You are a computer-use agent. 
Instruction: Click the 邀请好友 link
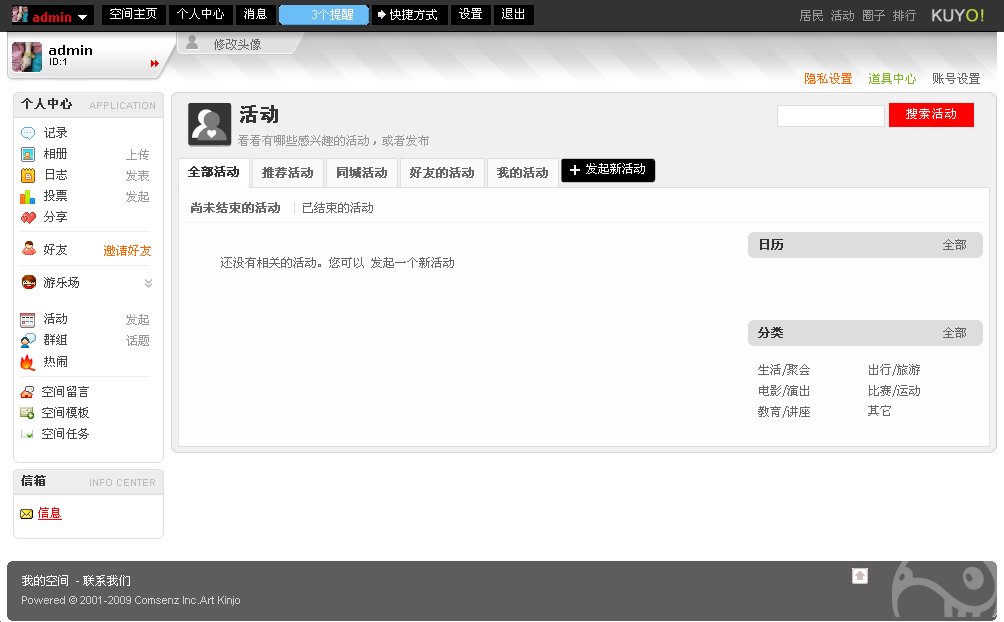127,251
